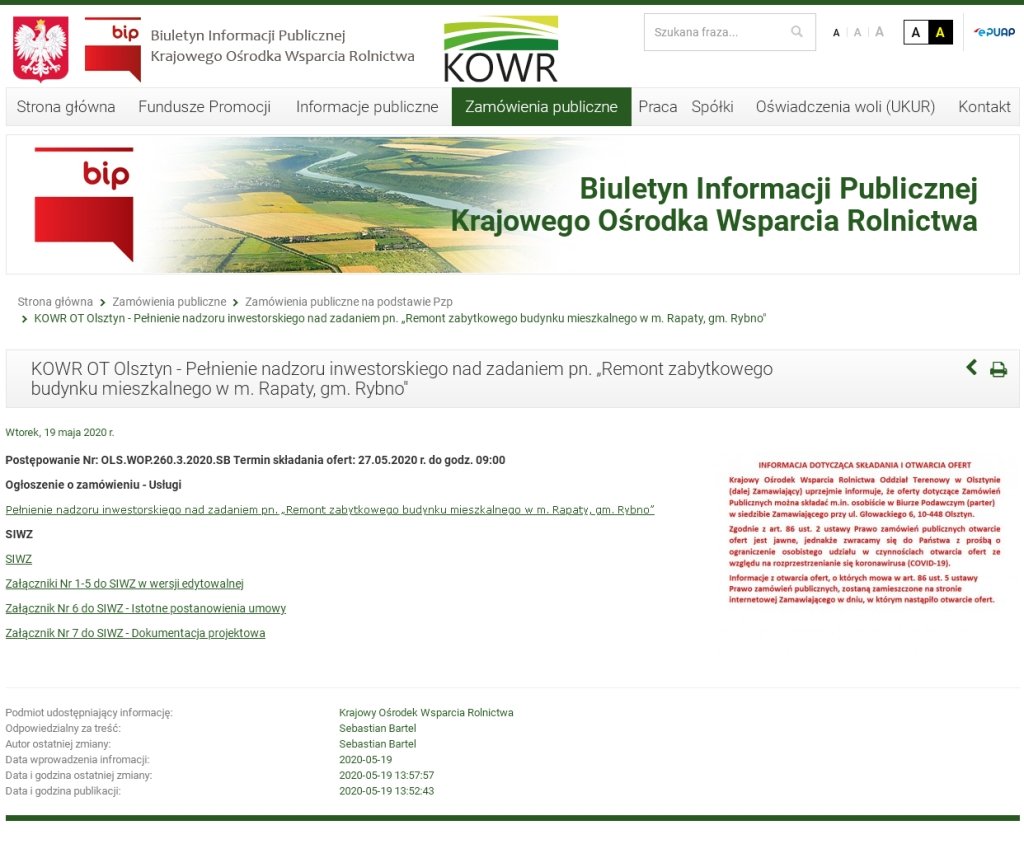Screen dimensions: 1024x844
Task: Open the Zamówienia publiczne menu
Action: (541, 107)
